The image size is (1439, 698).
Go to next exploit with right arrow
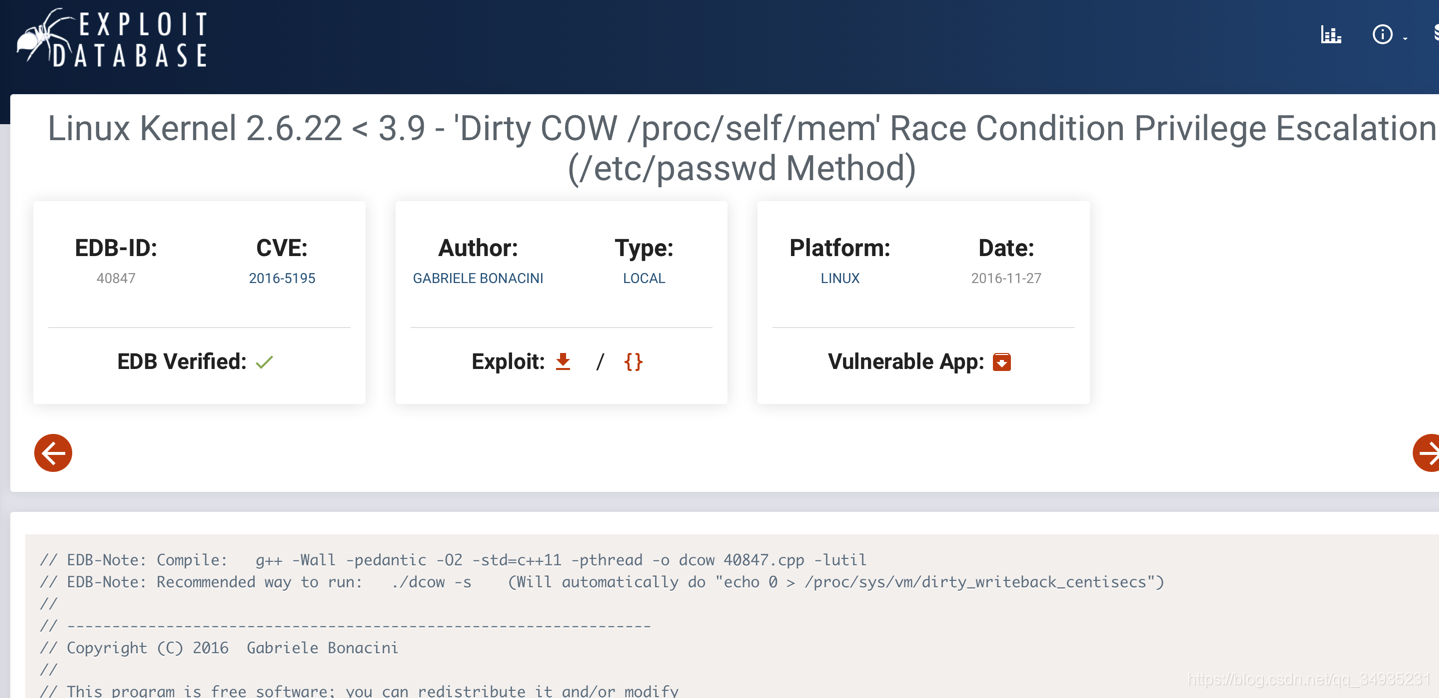click(x=1427, y=453)
